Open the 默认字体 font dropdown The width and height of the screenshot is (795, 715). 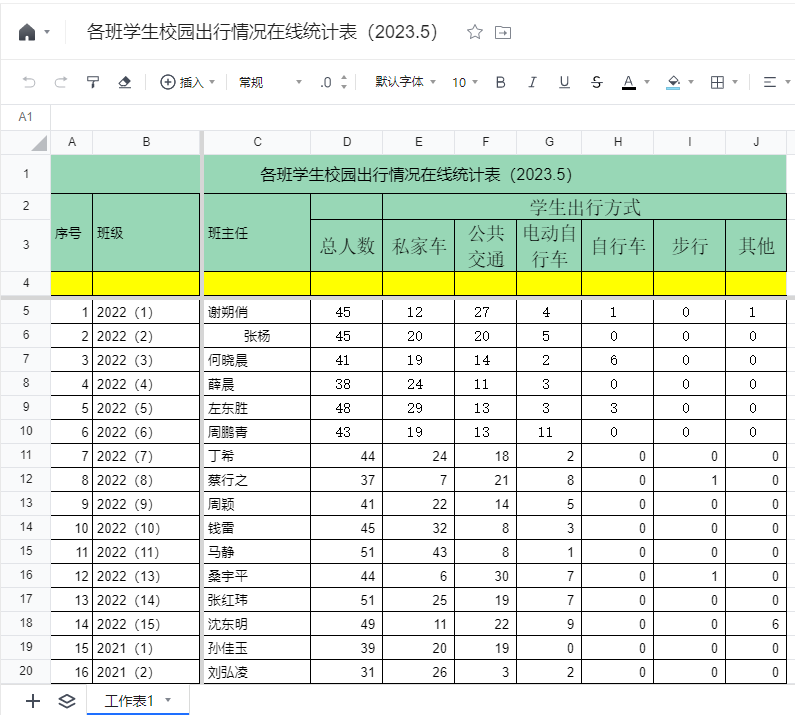(405, 82)
